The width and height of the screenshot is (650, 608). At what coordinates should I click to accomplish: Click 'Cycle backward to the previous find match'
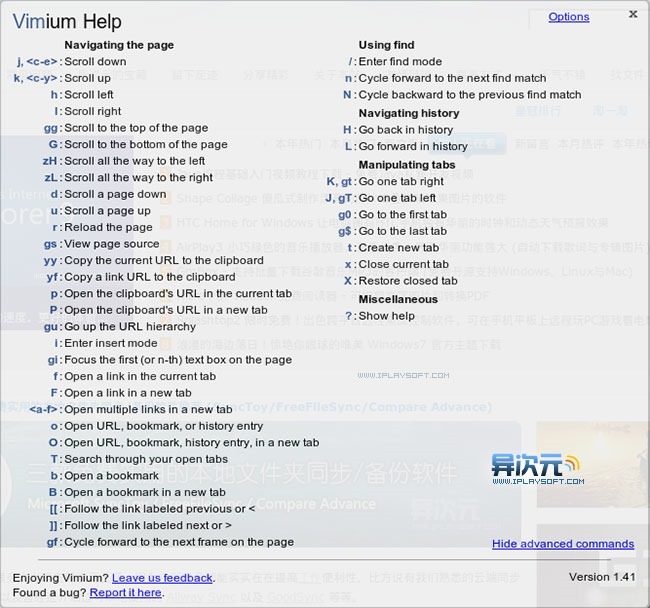pos(470,95)
